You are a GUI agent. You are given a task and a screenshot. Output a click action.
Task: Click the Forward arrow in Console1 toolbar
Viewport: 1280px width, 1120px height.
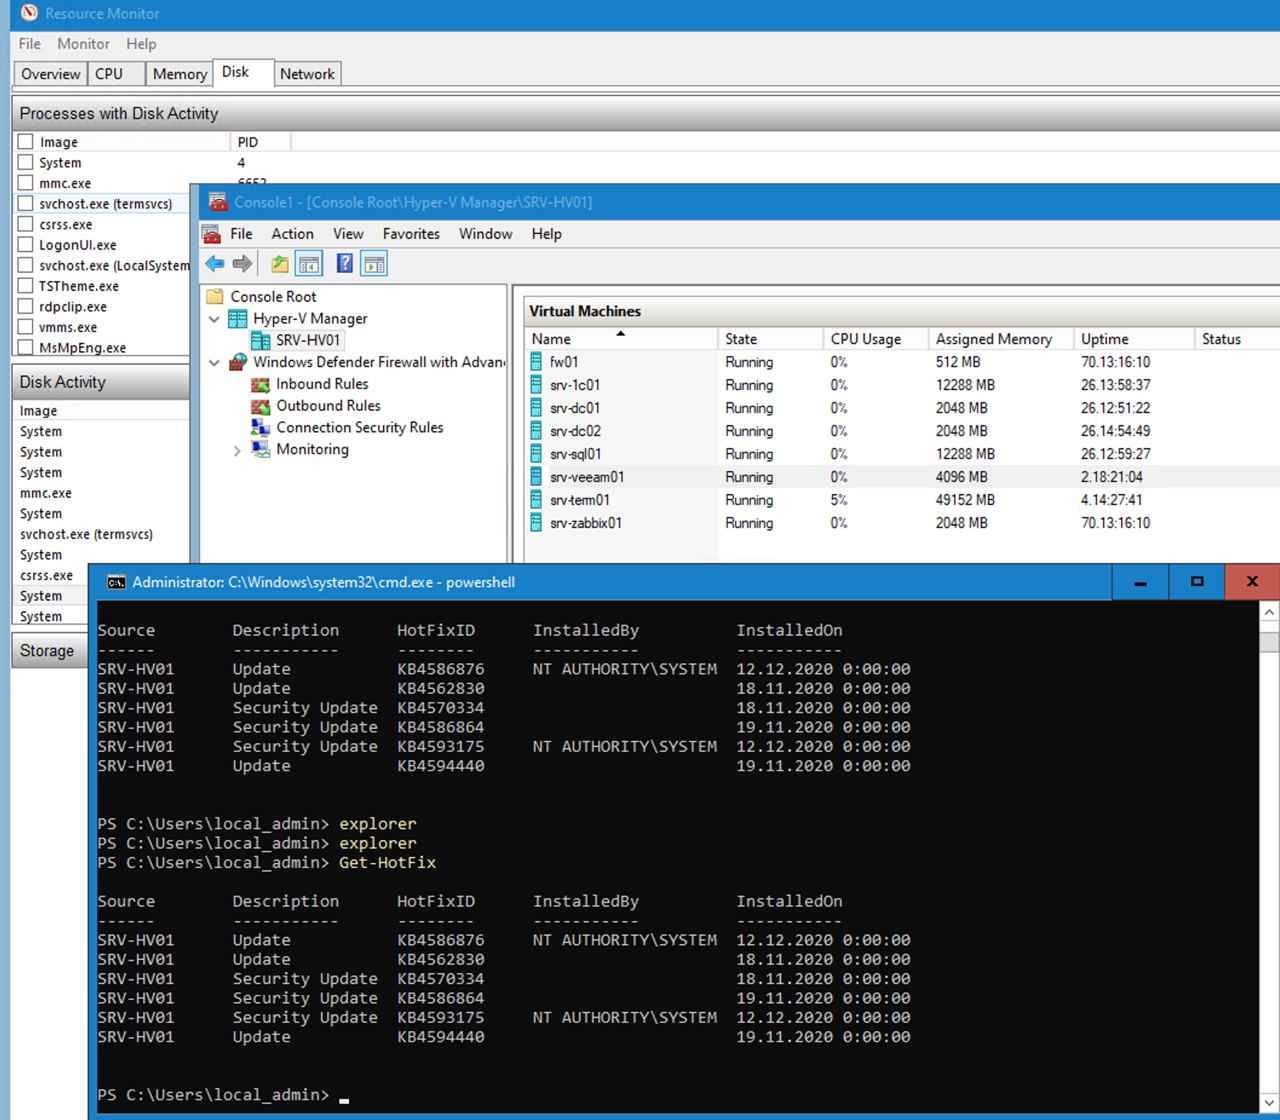tap(242, 264)
